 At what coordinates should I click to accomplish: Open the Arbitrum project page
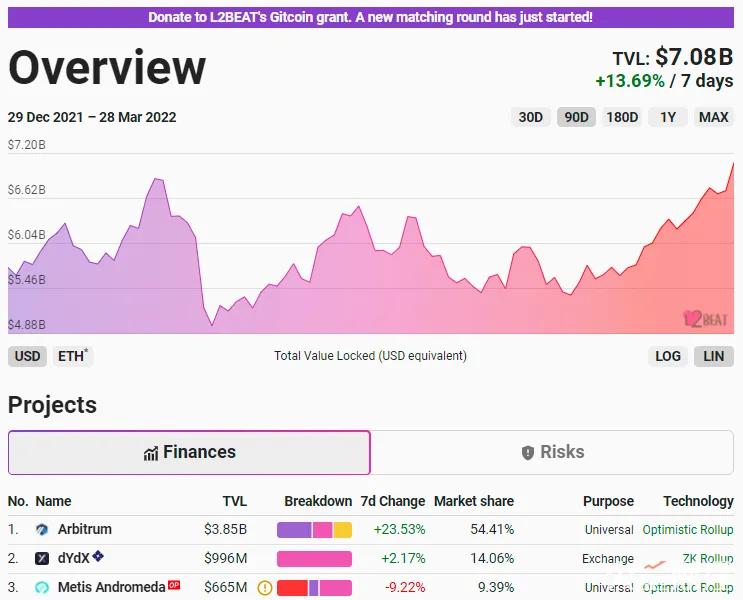85,529
